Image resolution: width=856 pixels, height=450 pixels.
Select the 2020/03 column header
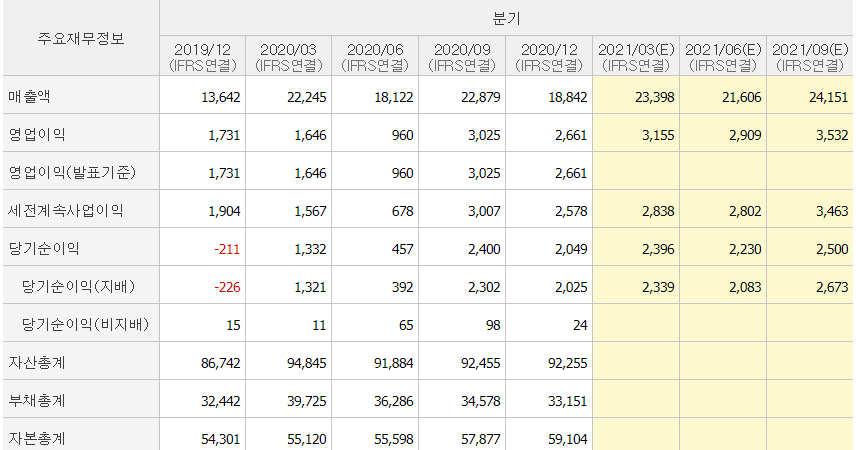tap(289, 57)
